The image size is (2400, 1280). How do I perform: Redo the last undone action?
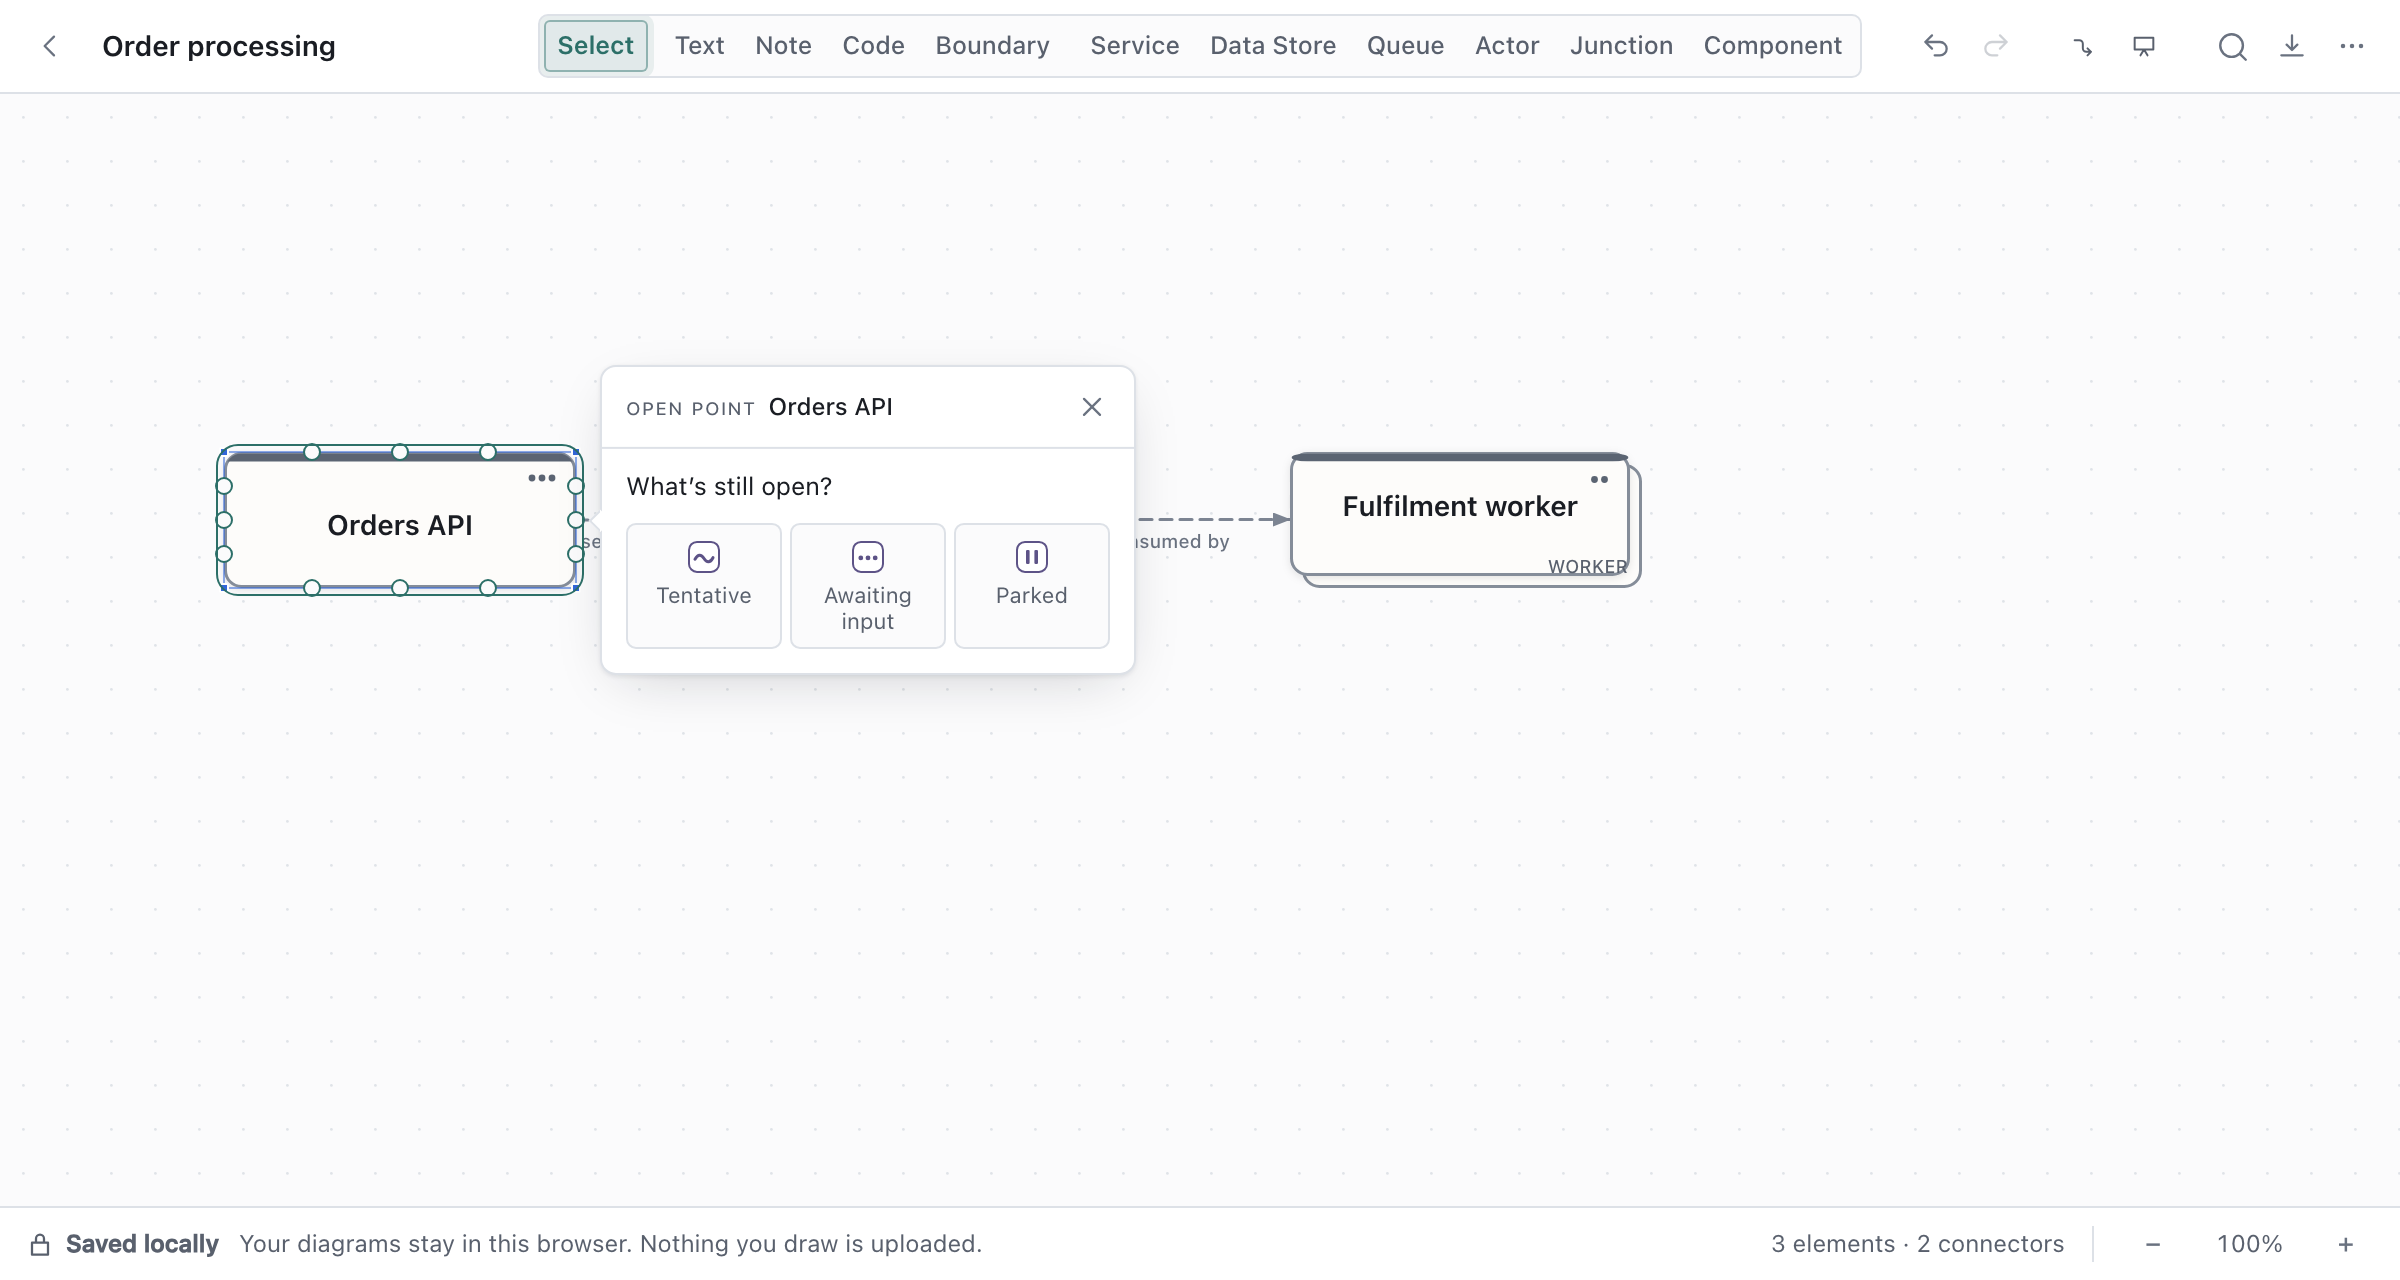tap(1996, 46)
